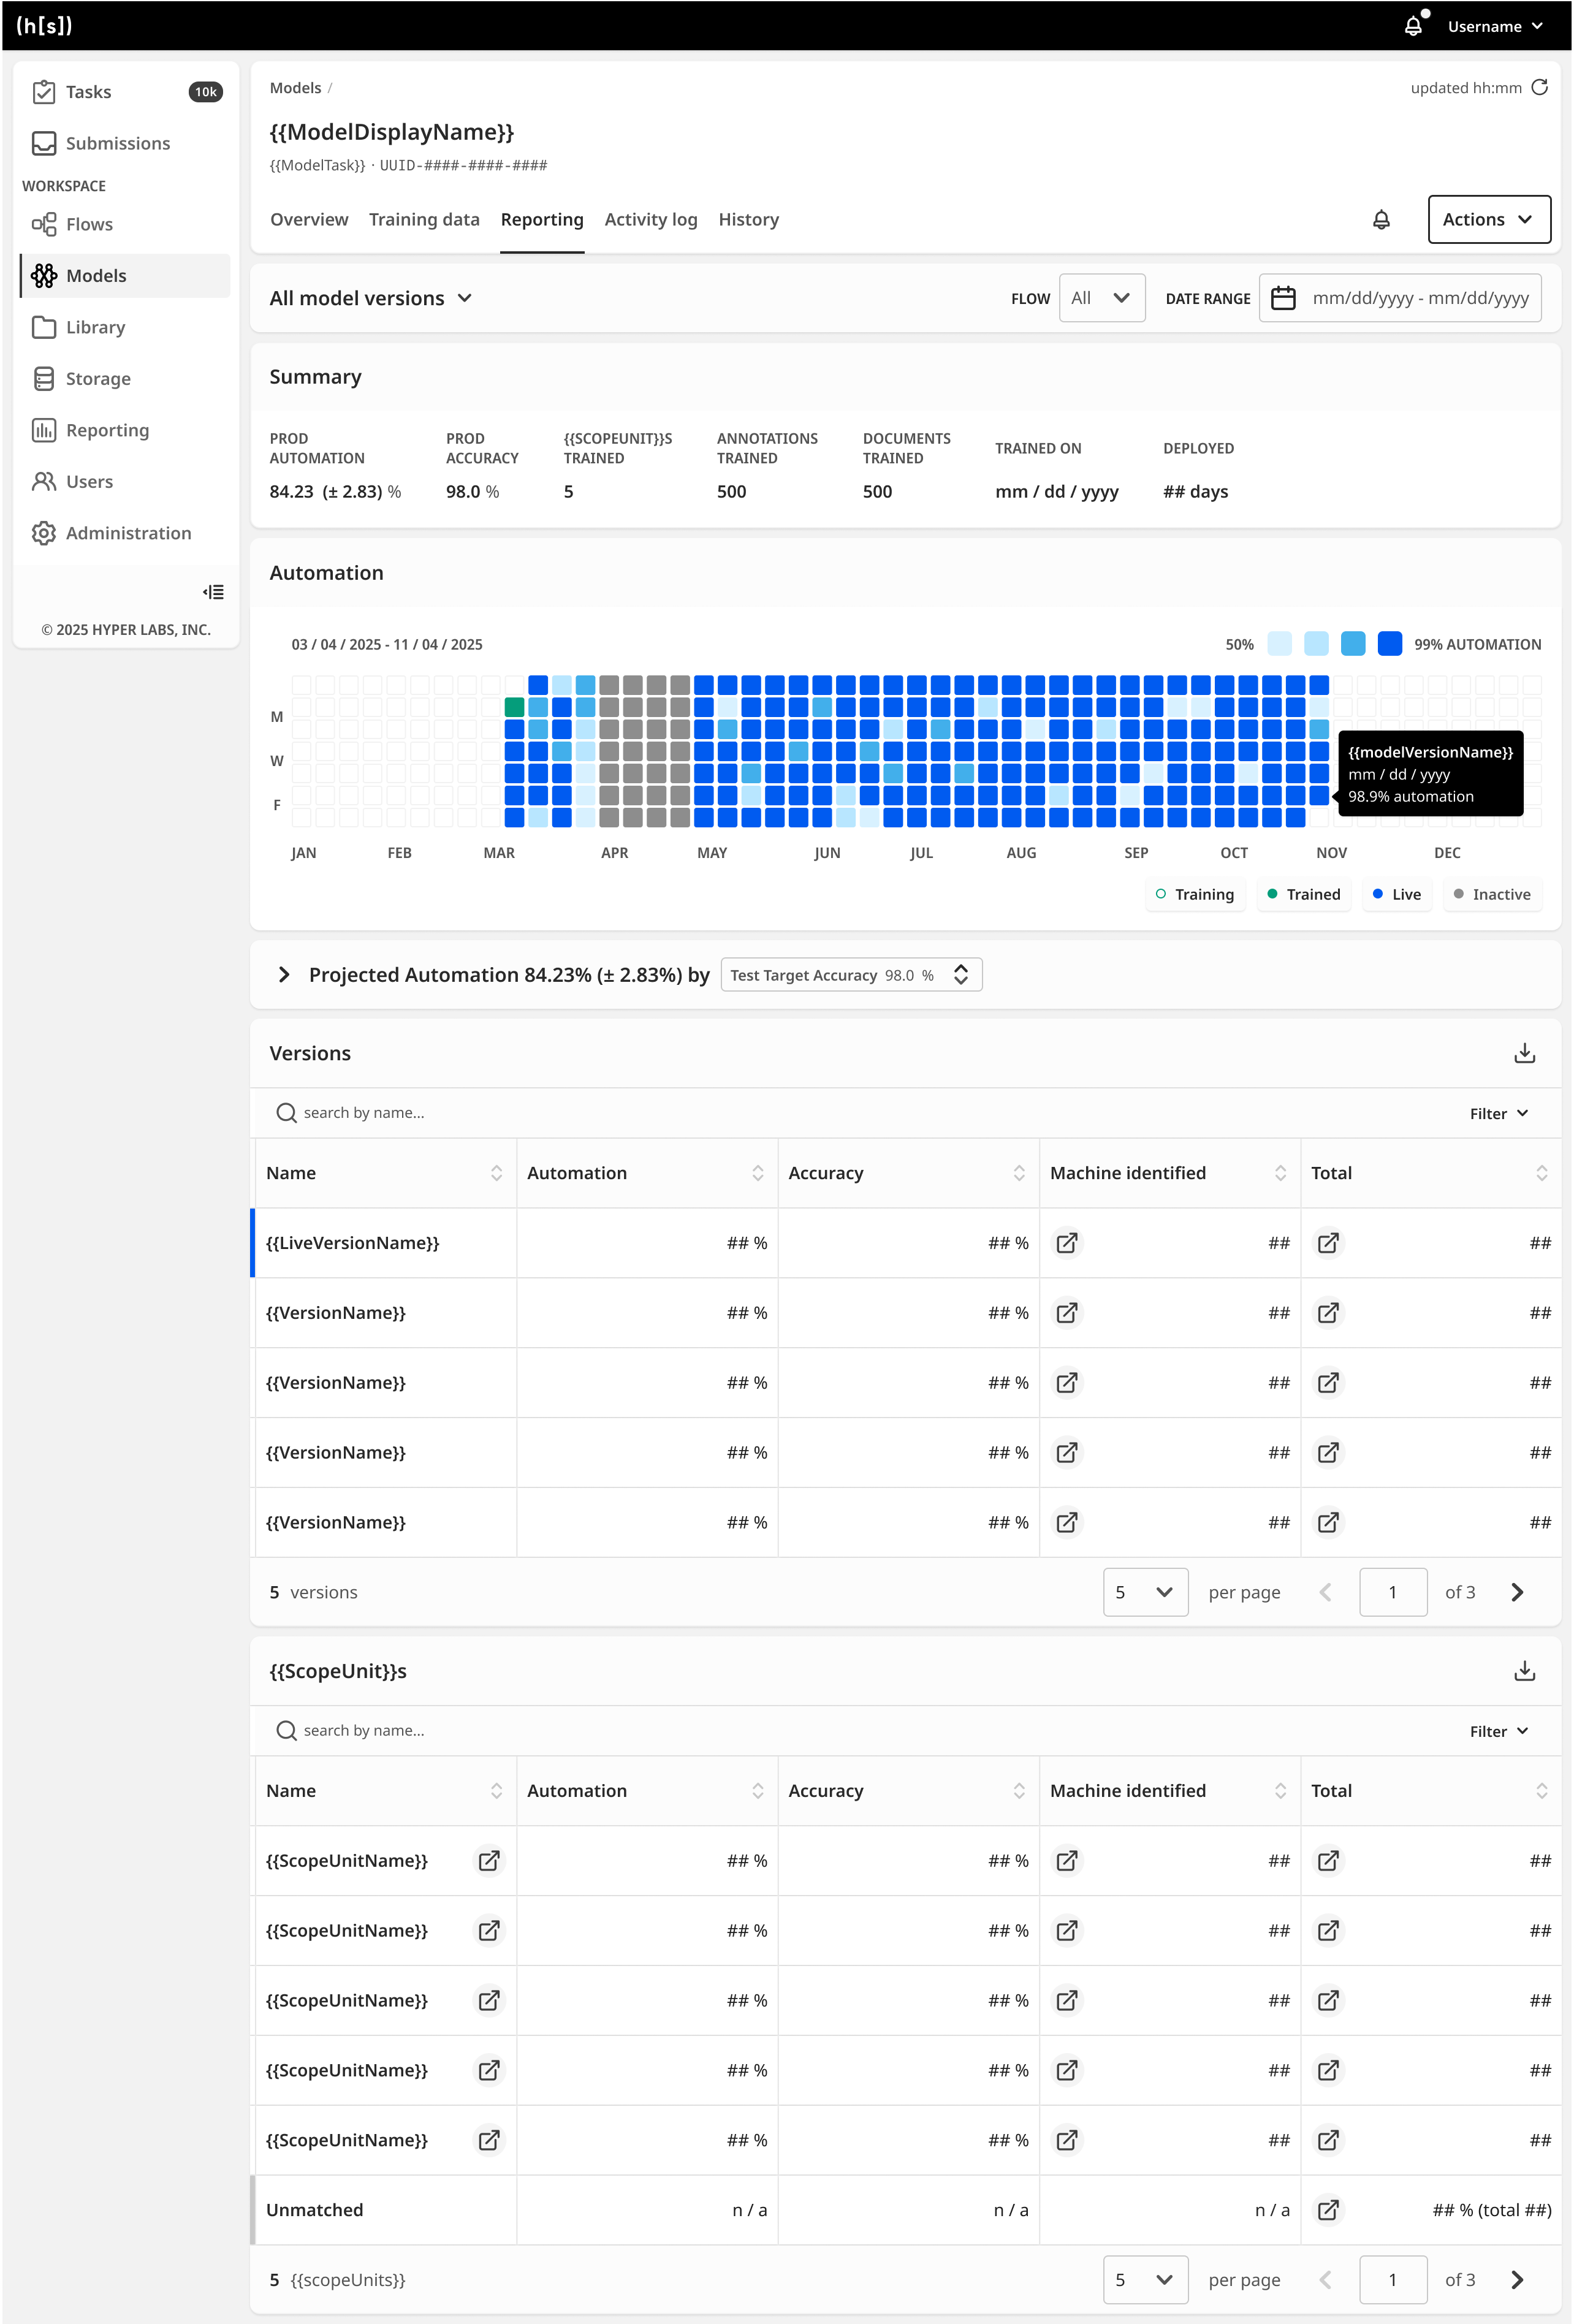Open the FLOW All dropdown

click(x=1101, y=298)
